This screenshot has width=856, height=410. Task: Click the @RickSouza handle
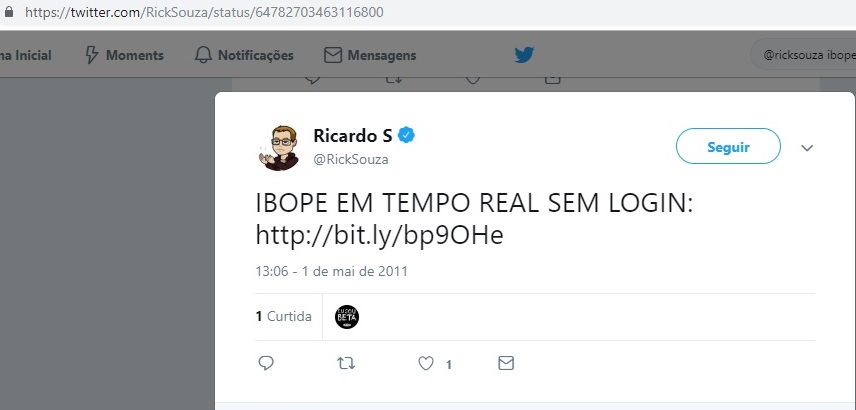[350, 160]
